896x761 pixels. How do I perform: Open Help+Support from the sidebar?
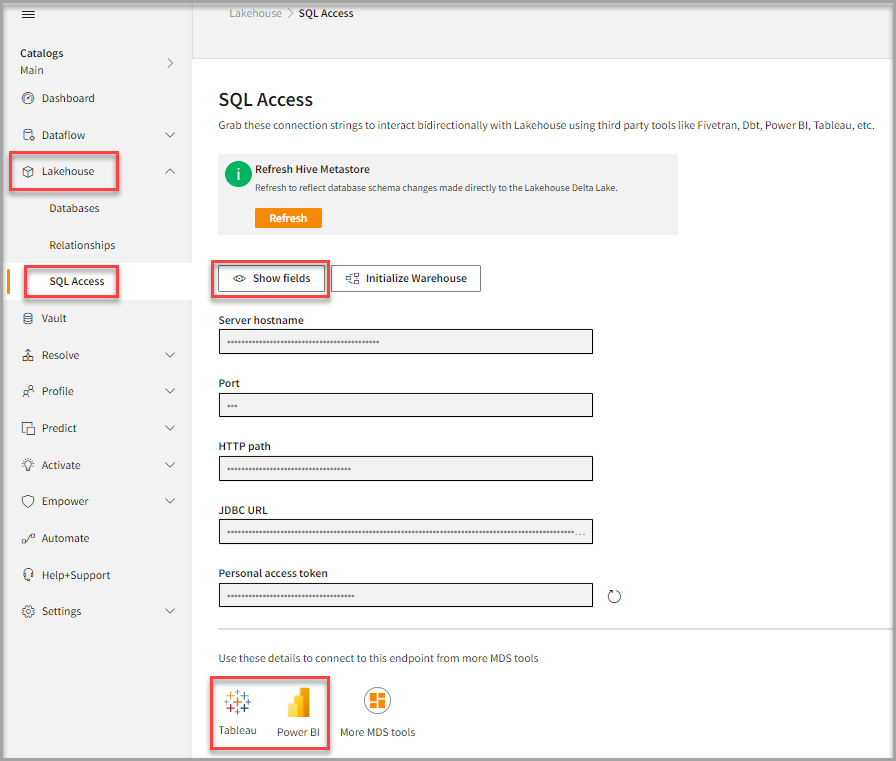tap(75, 575)
